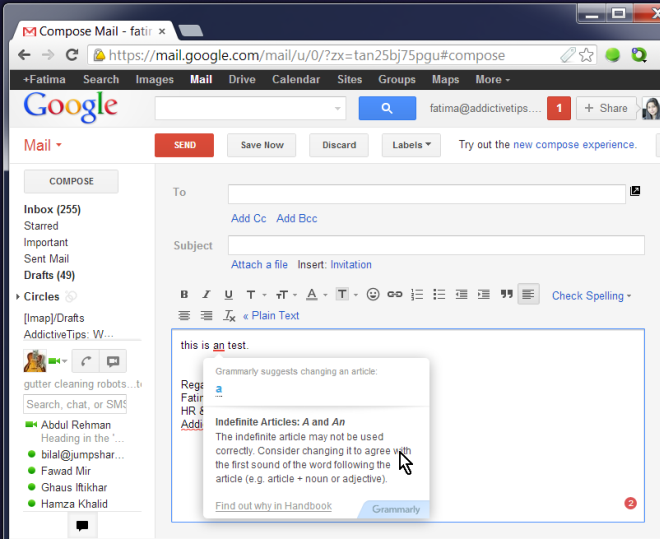Increase text indent (indent more)
Image resolution: width=660 pixels, height=539 pixels.
pos(484,294)
